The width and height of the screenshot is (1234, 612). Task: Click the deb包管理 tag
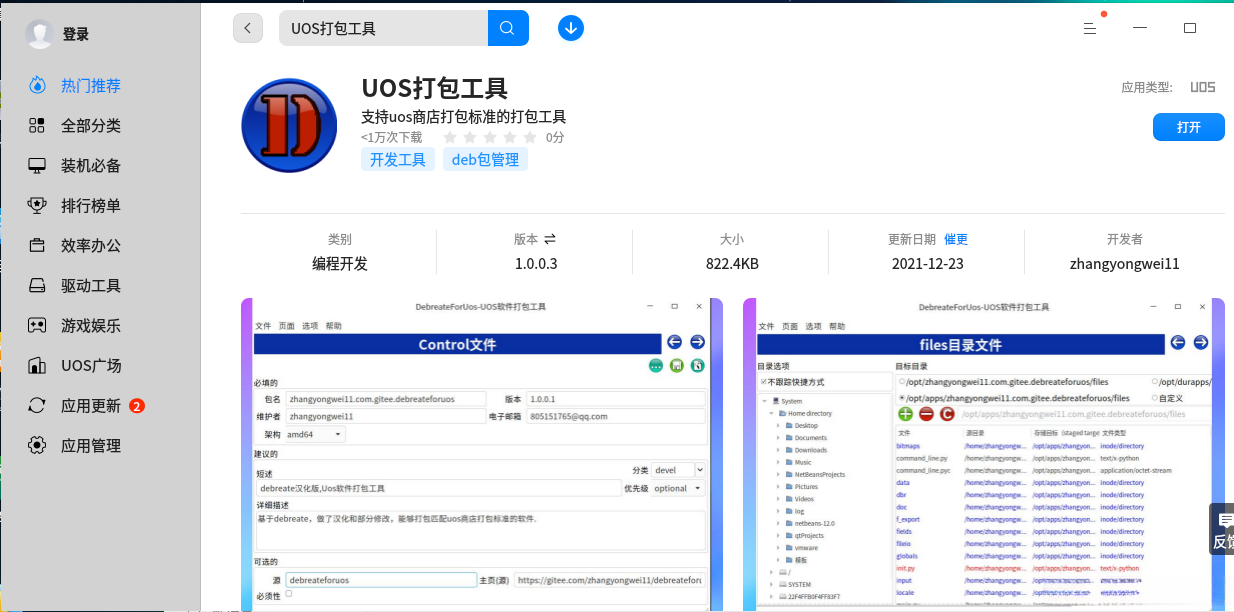pyautogui.click(x=485, y=159)
